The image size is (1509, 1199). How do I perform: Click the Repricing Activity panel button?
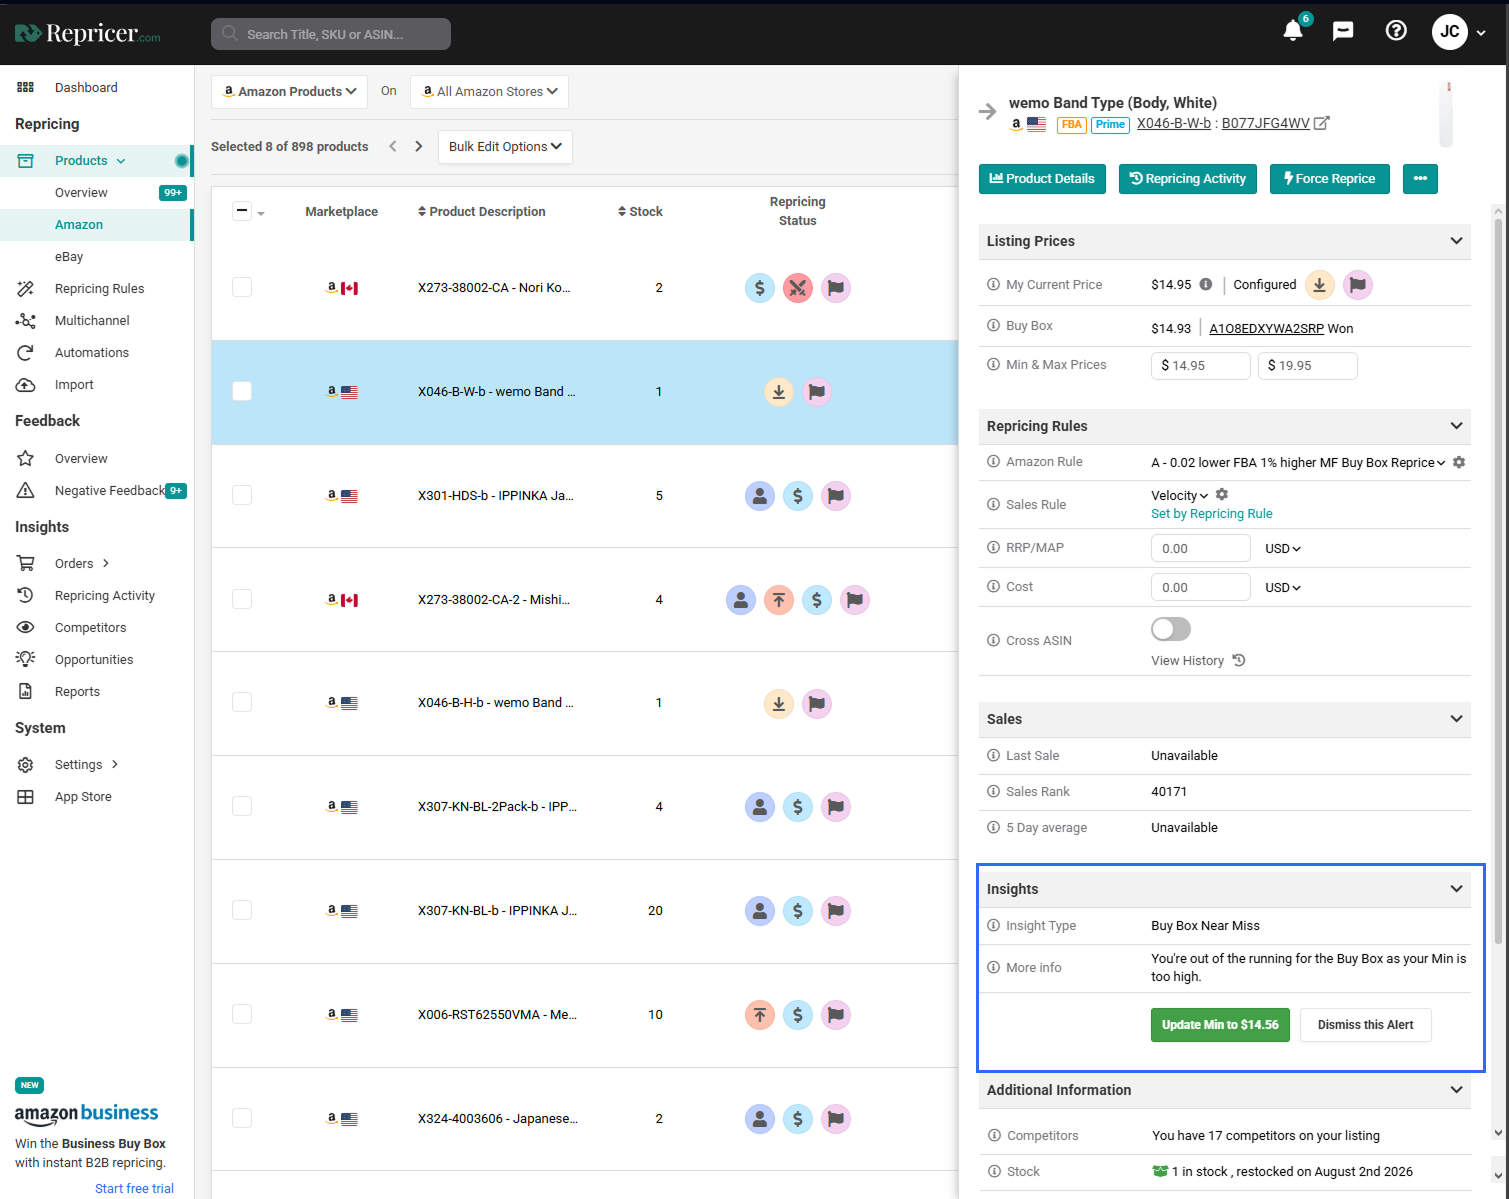click(x=1188, y=179)
